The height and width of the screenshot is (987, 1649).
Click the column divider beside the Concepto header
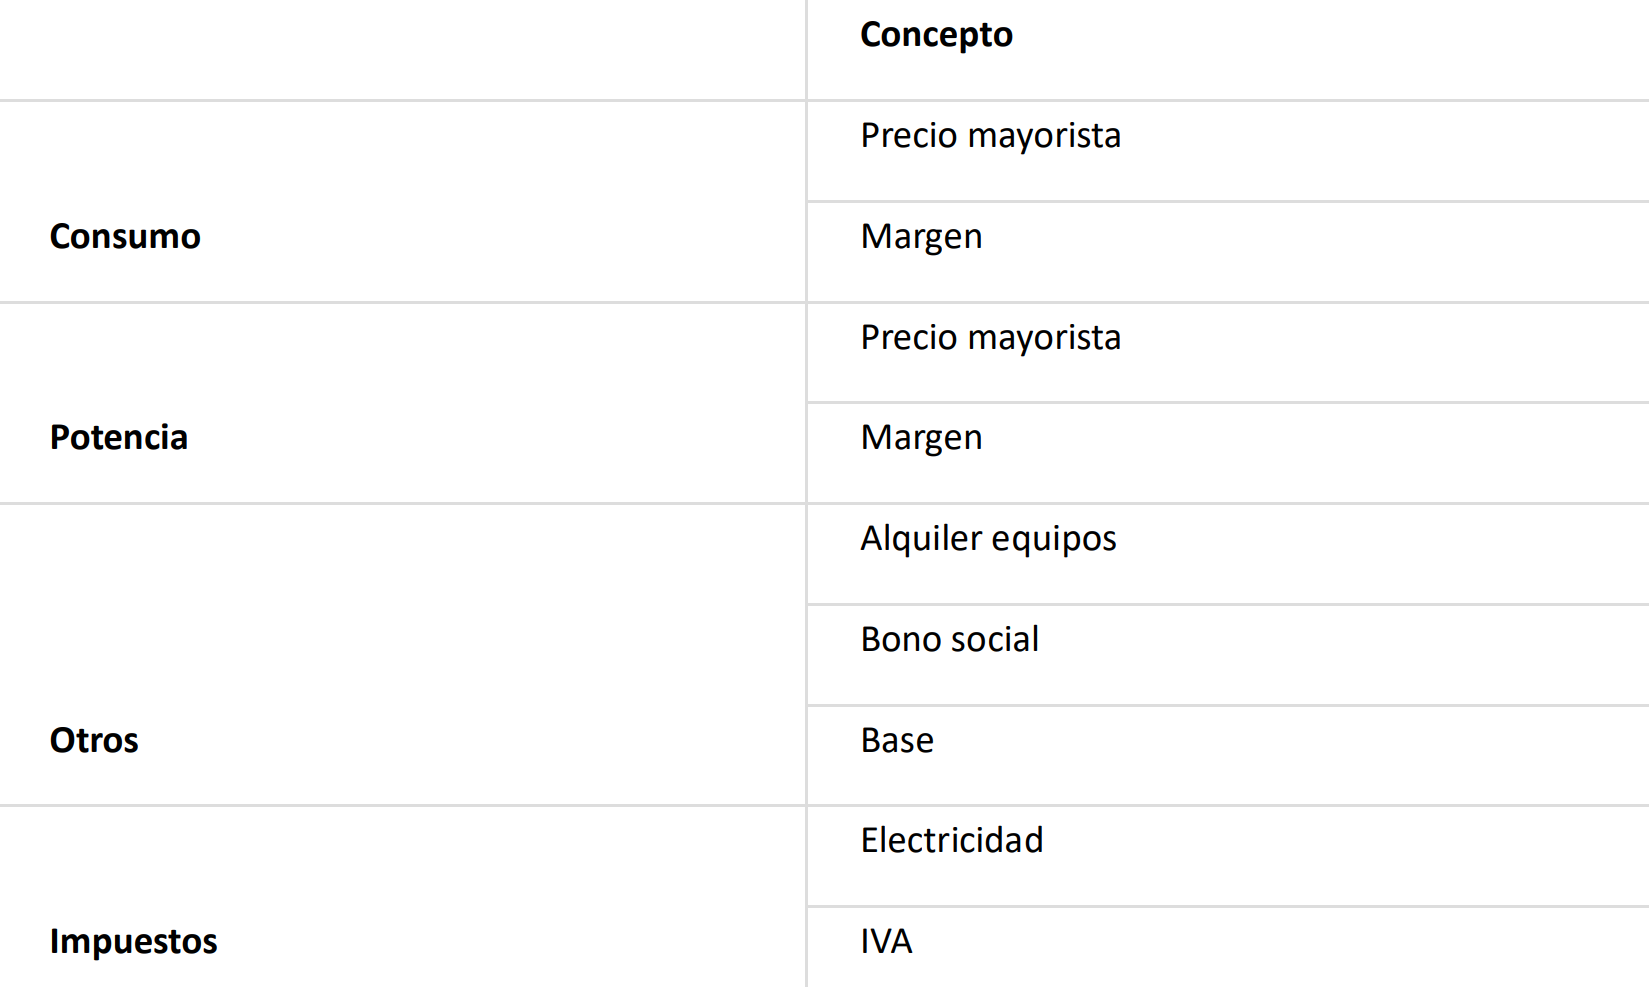(806, 48)
